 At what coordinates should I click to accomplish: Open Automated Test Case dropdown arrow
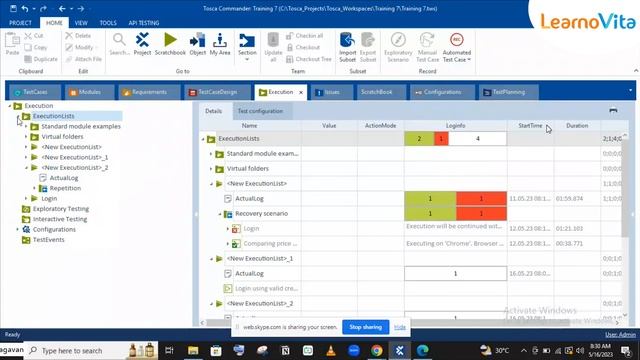(469, 60)
